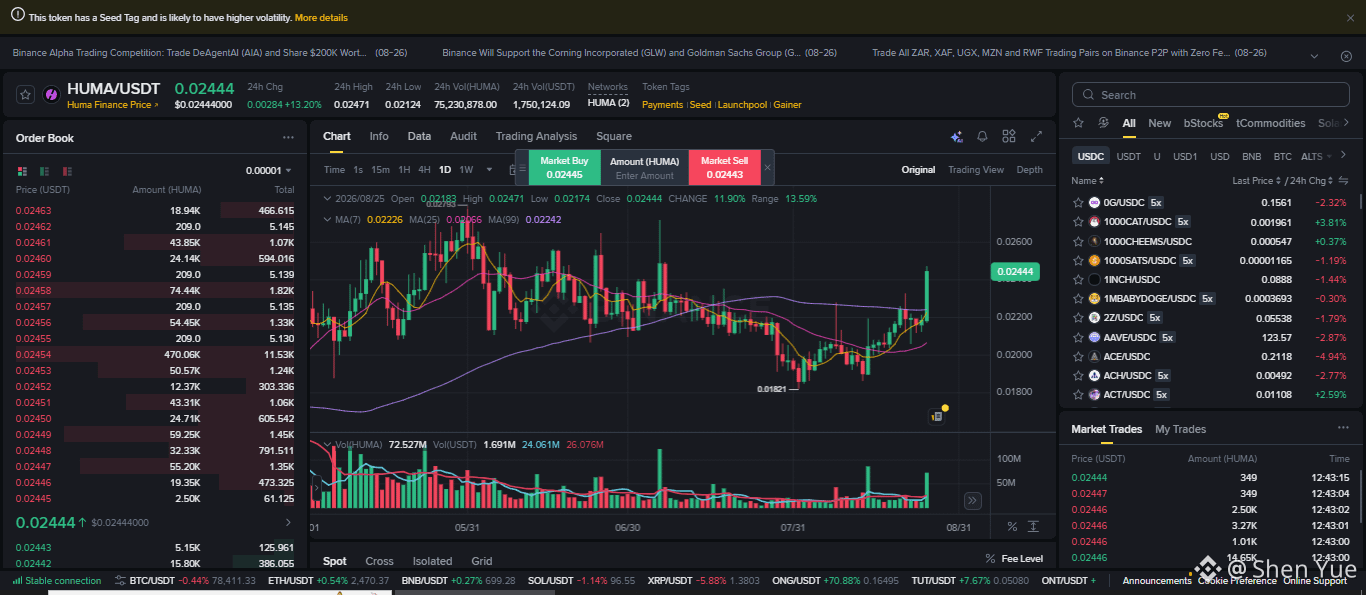Sort market list by 24h Chg

pos(1311,181)
